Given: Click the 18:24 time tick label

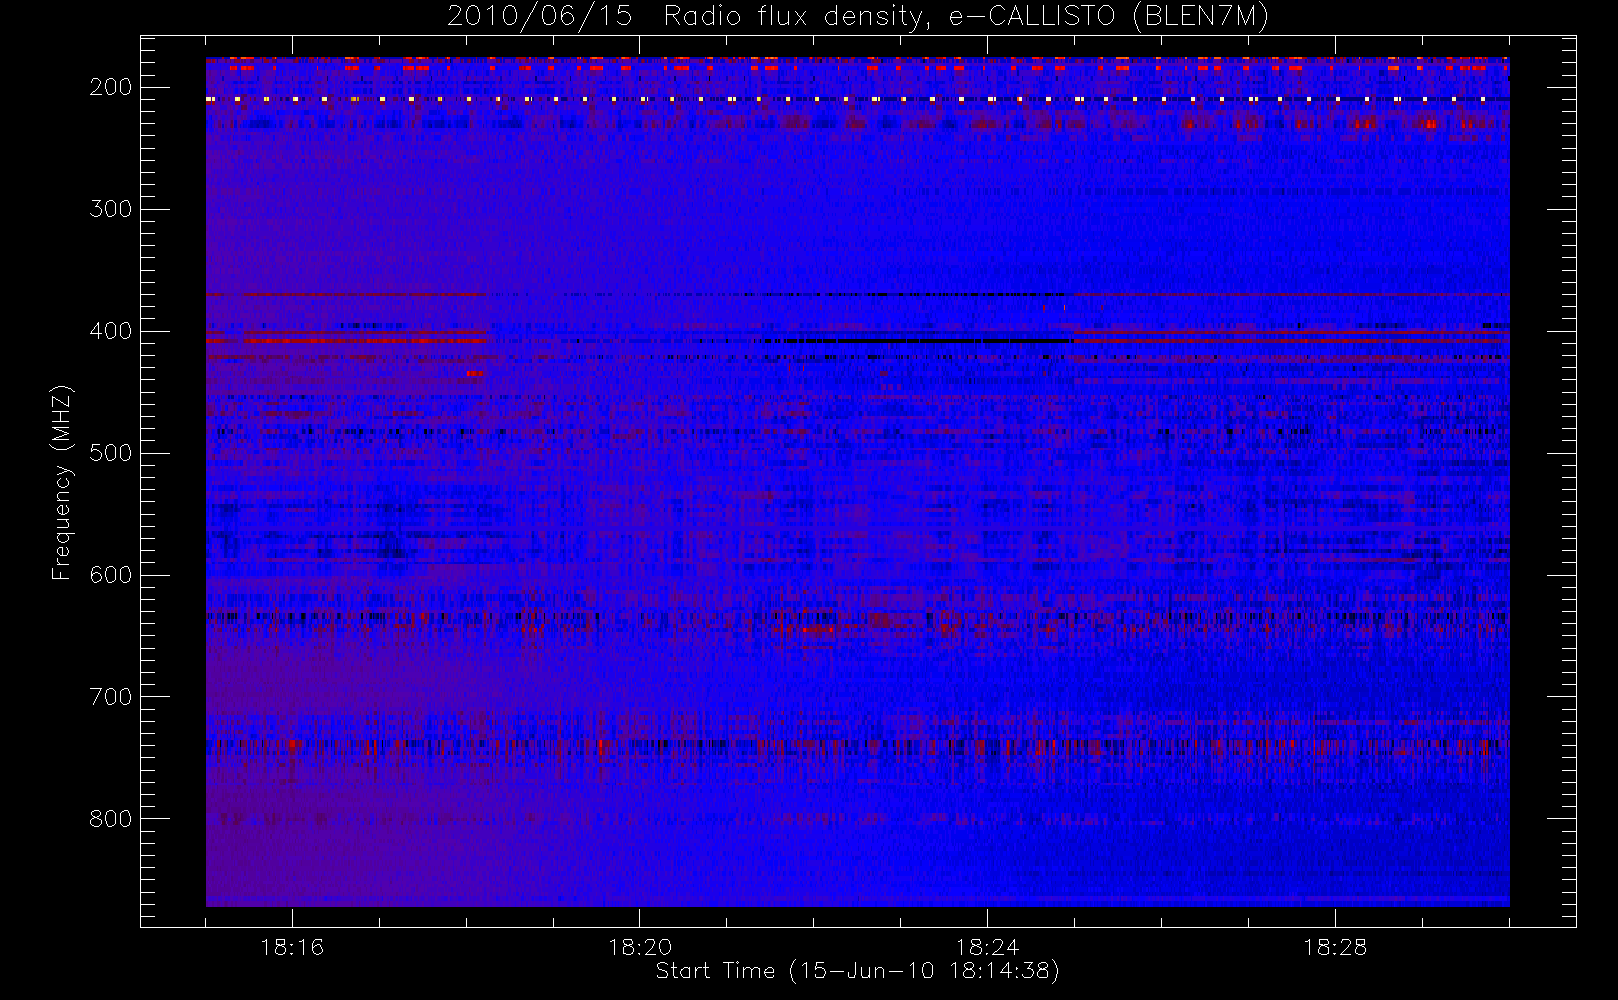Looking at the screenshot, I should click(987, 946).
